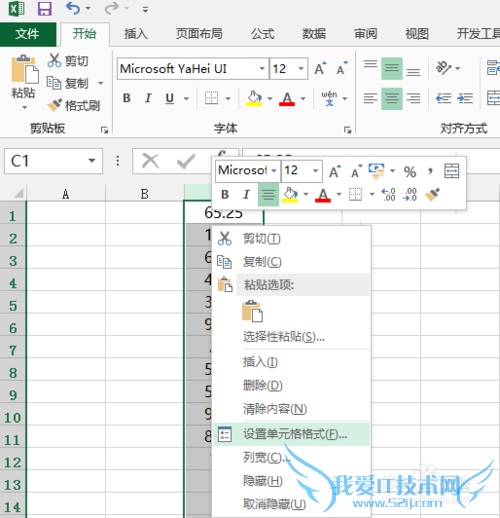
Task: Expand ribbon border options arrow
Action: click(228, 98)
